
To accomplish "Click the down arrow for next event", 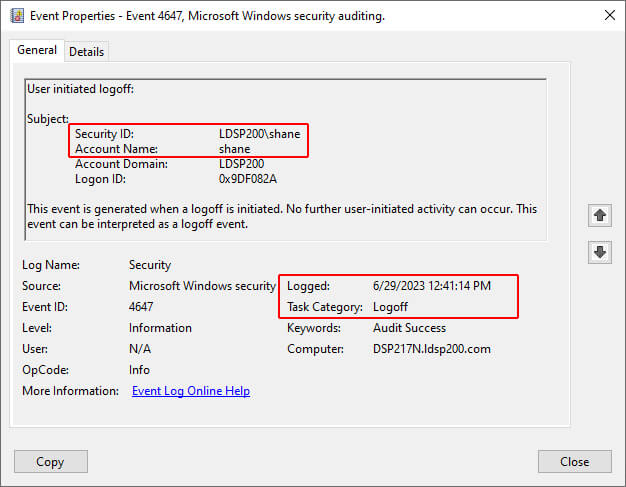I will [x=600, y=252].
